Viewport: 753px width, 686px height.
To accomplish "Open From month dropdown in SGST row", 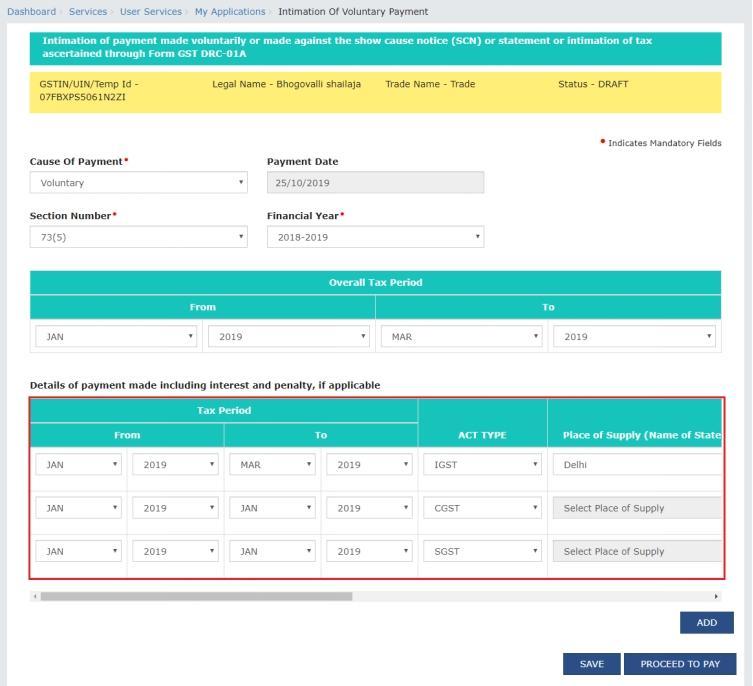I will click(78, 551).
